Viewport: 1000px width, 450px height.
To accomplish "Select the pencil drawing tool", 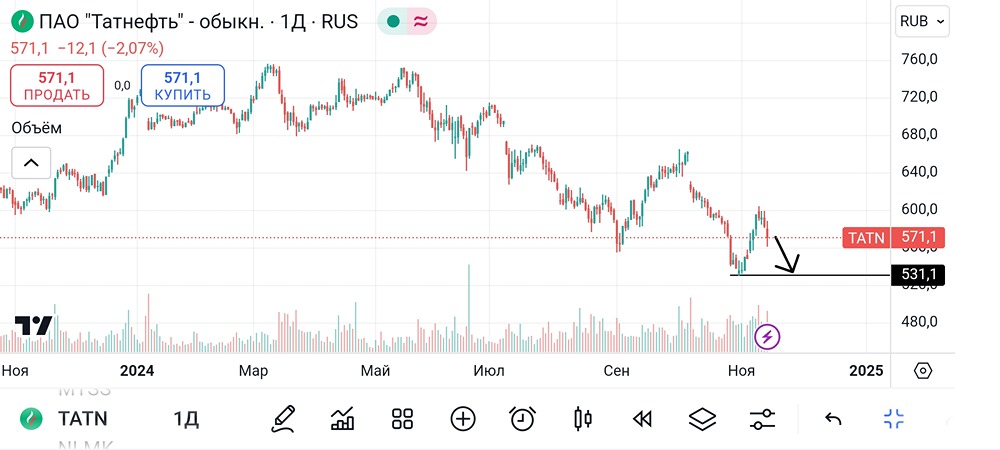I will [x=283, y=419].
